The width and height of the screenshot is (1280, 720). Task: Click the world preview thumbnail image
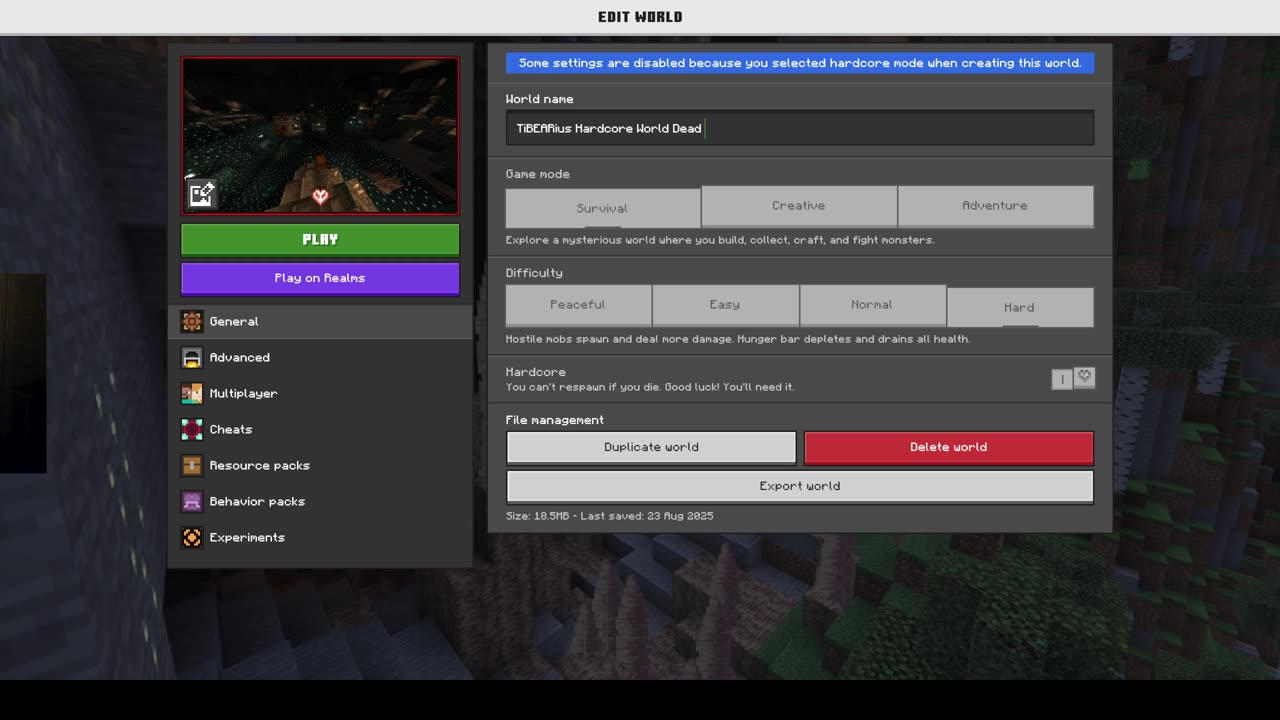point(320,136)
